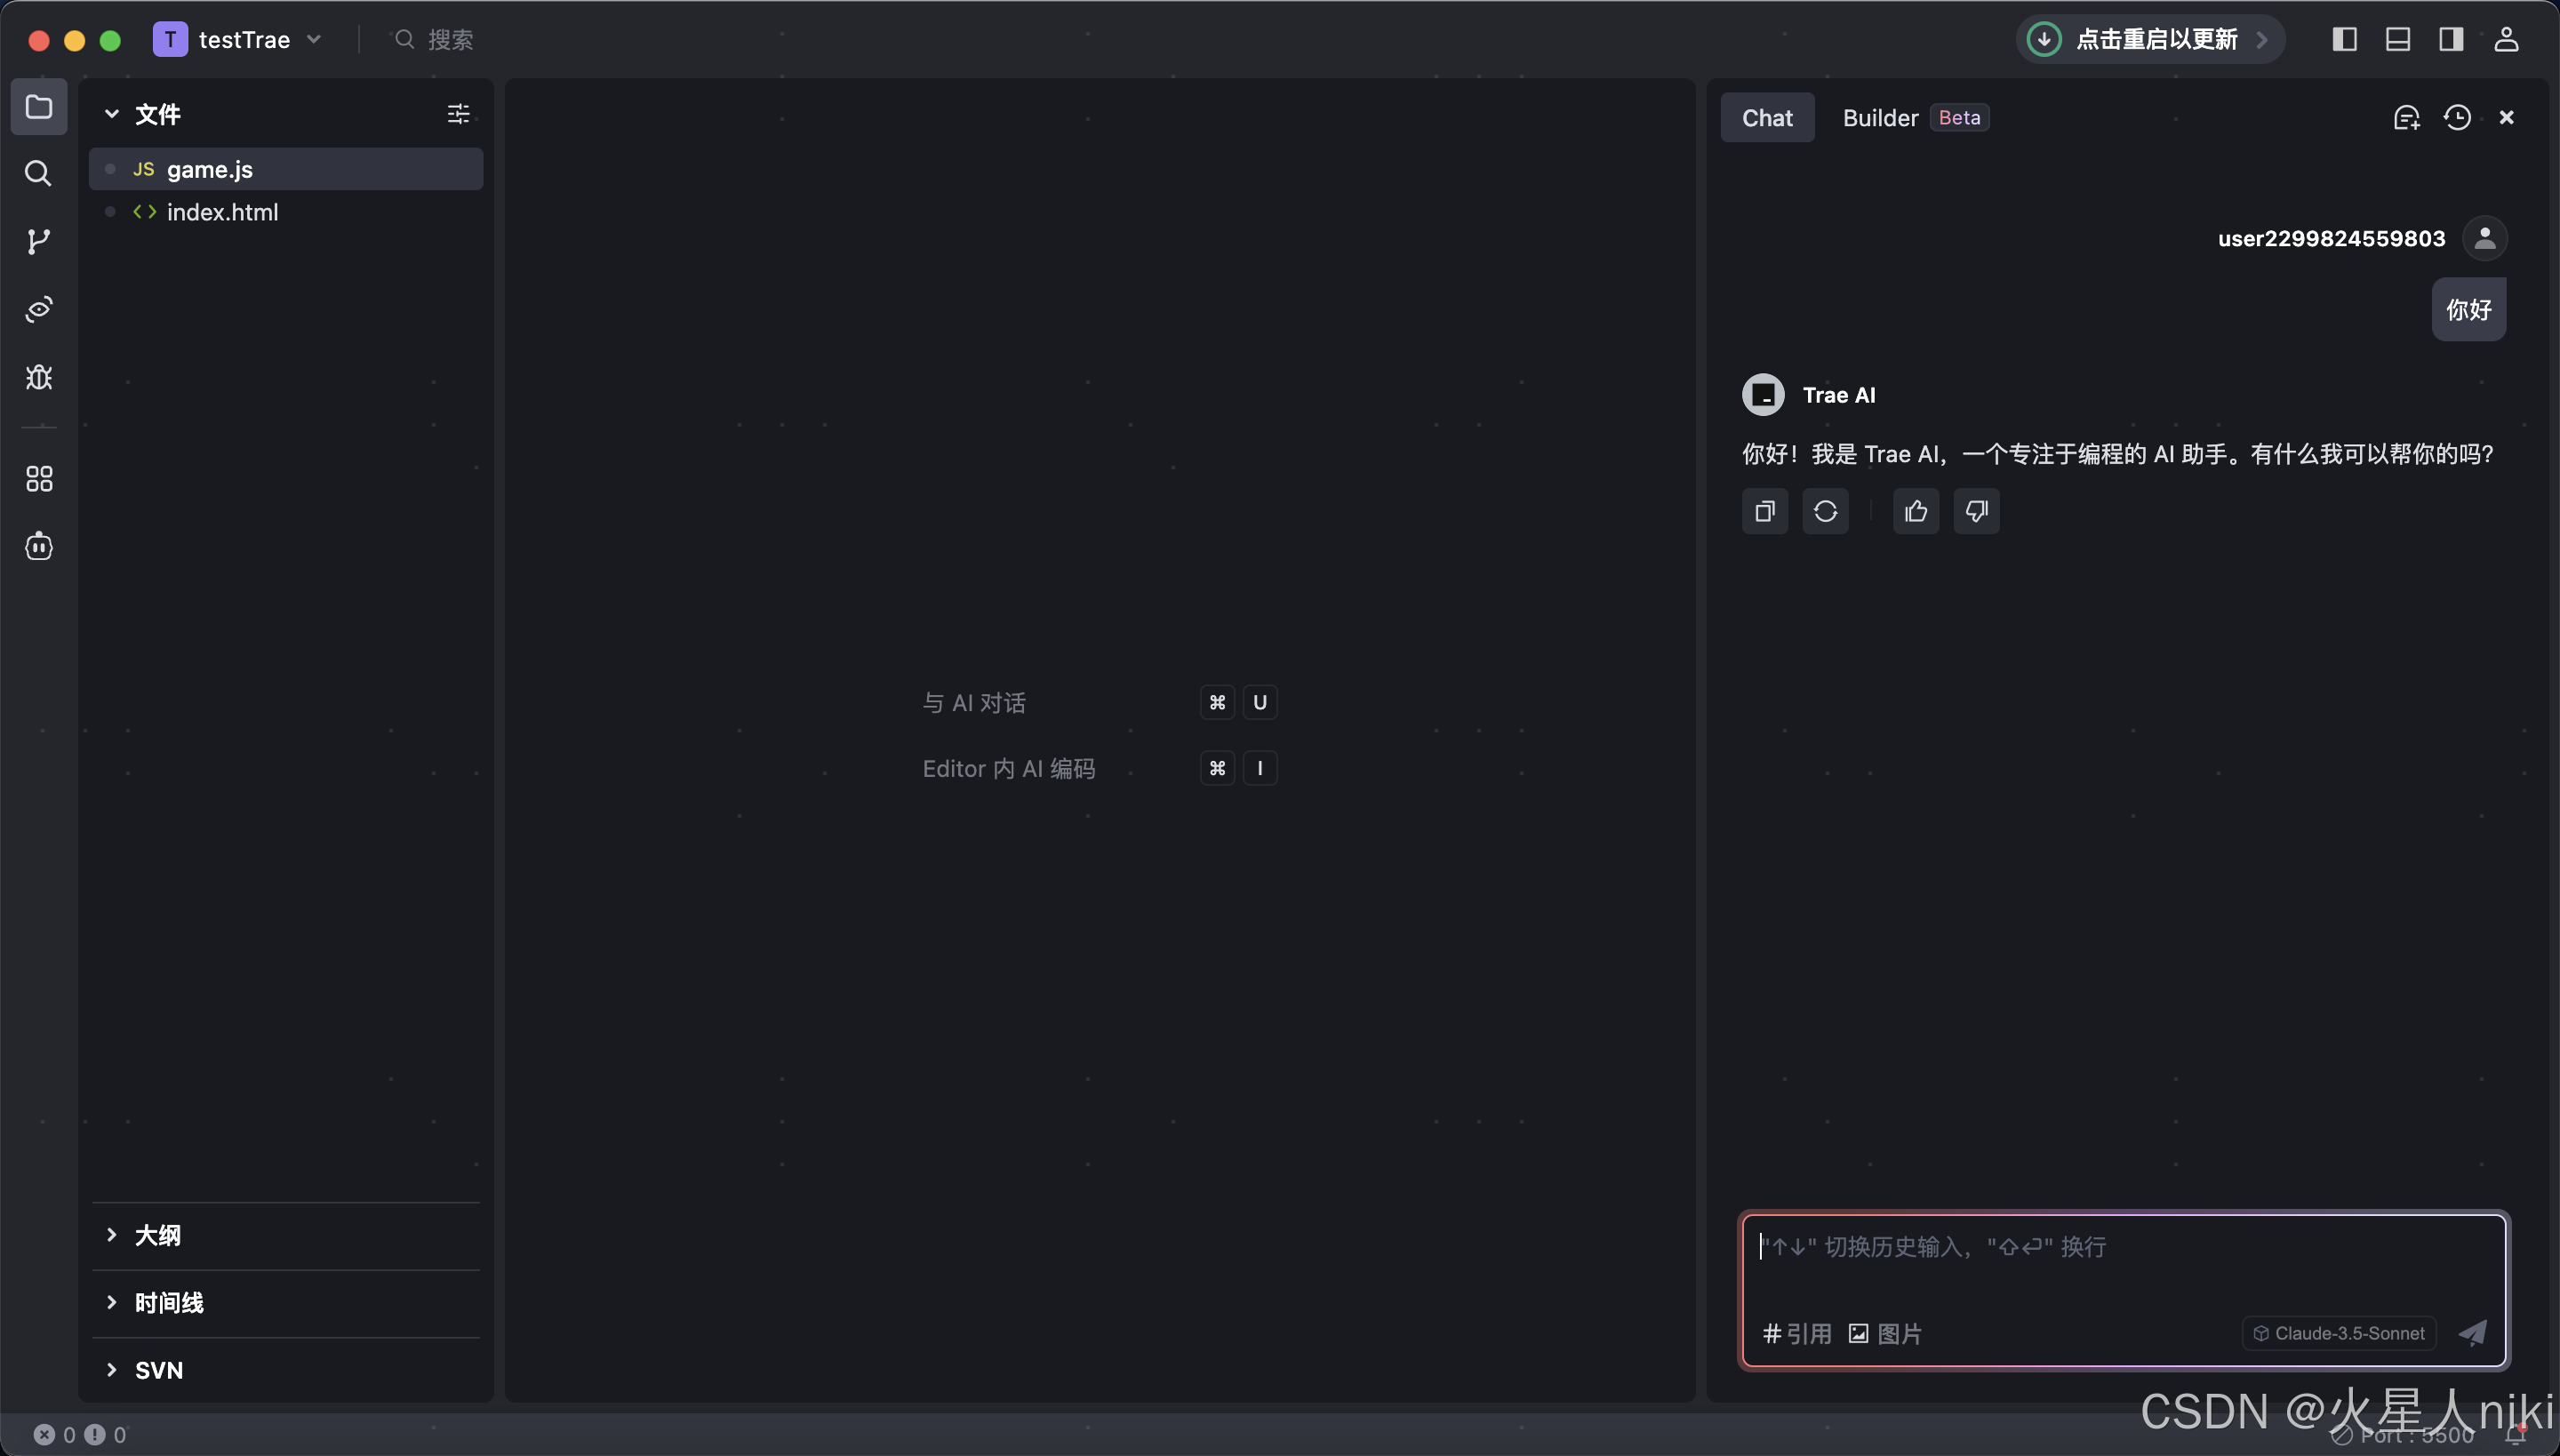The height and width of the screenshot is (1456, 2560).
Task: Switch to the Builder tab
Action: click(x=1879, y=117)
